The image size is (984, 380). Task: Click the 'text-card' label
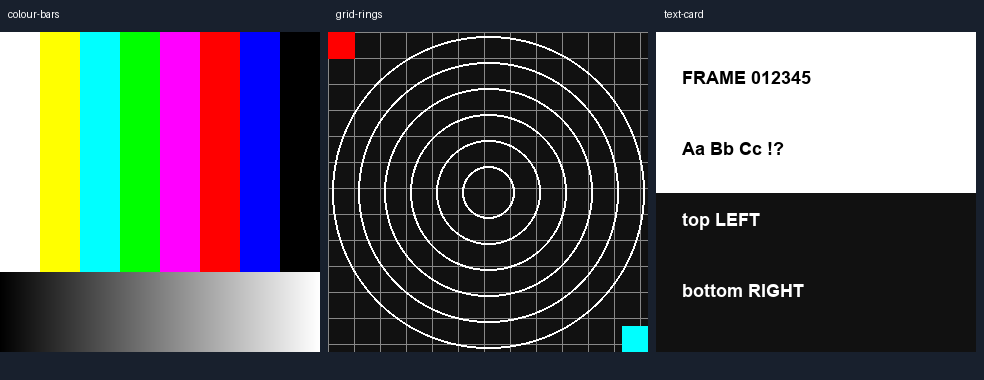click(x=683, y=14)
